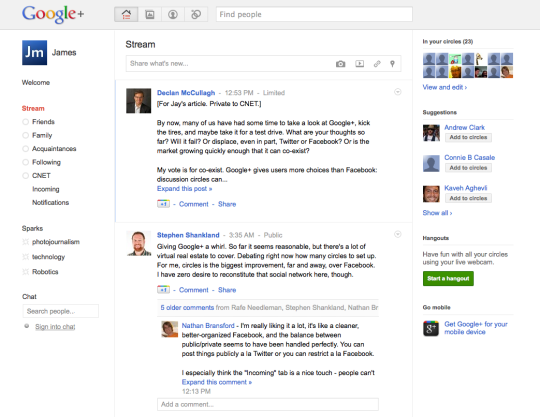Open Stephen Shankland's name link

pos(188,235)
